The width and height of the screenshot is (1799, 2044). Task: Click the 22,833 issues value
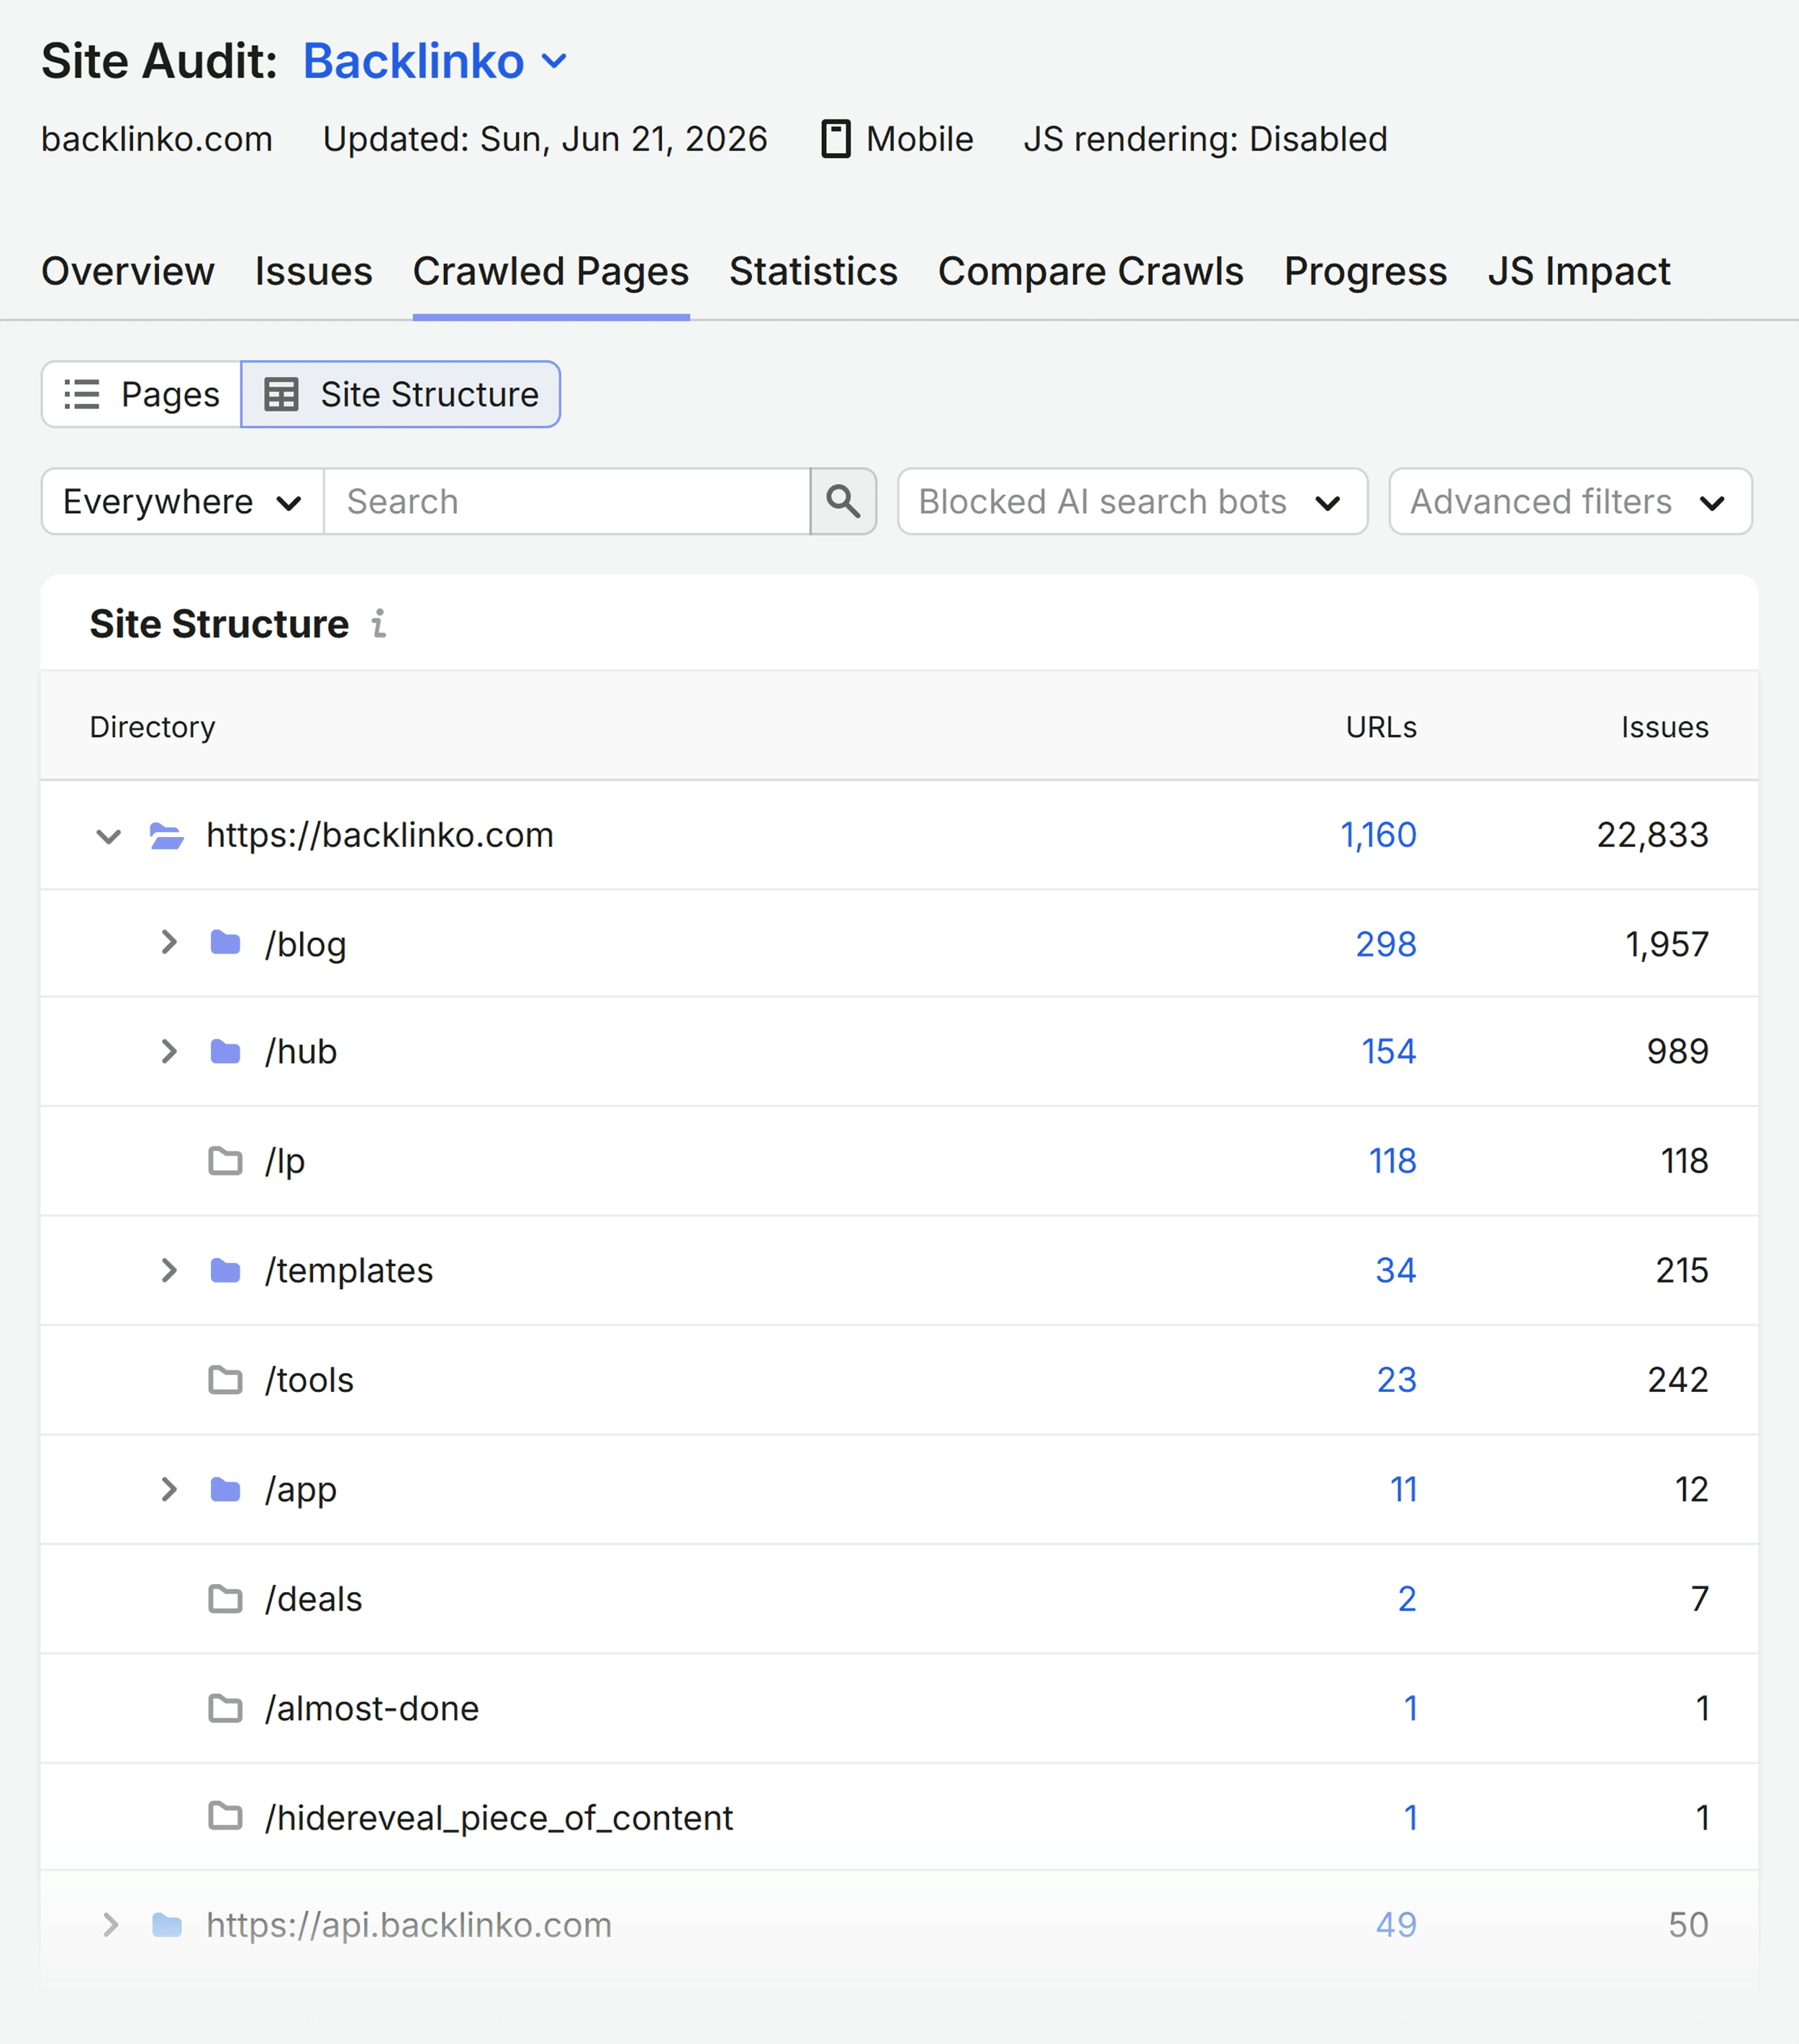[x=1653, y=835]
